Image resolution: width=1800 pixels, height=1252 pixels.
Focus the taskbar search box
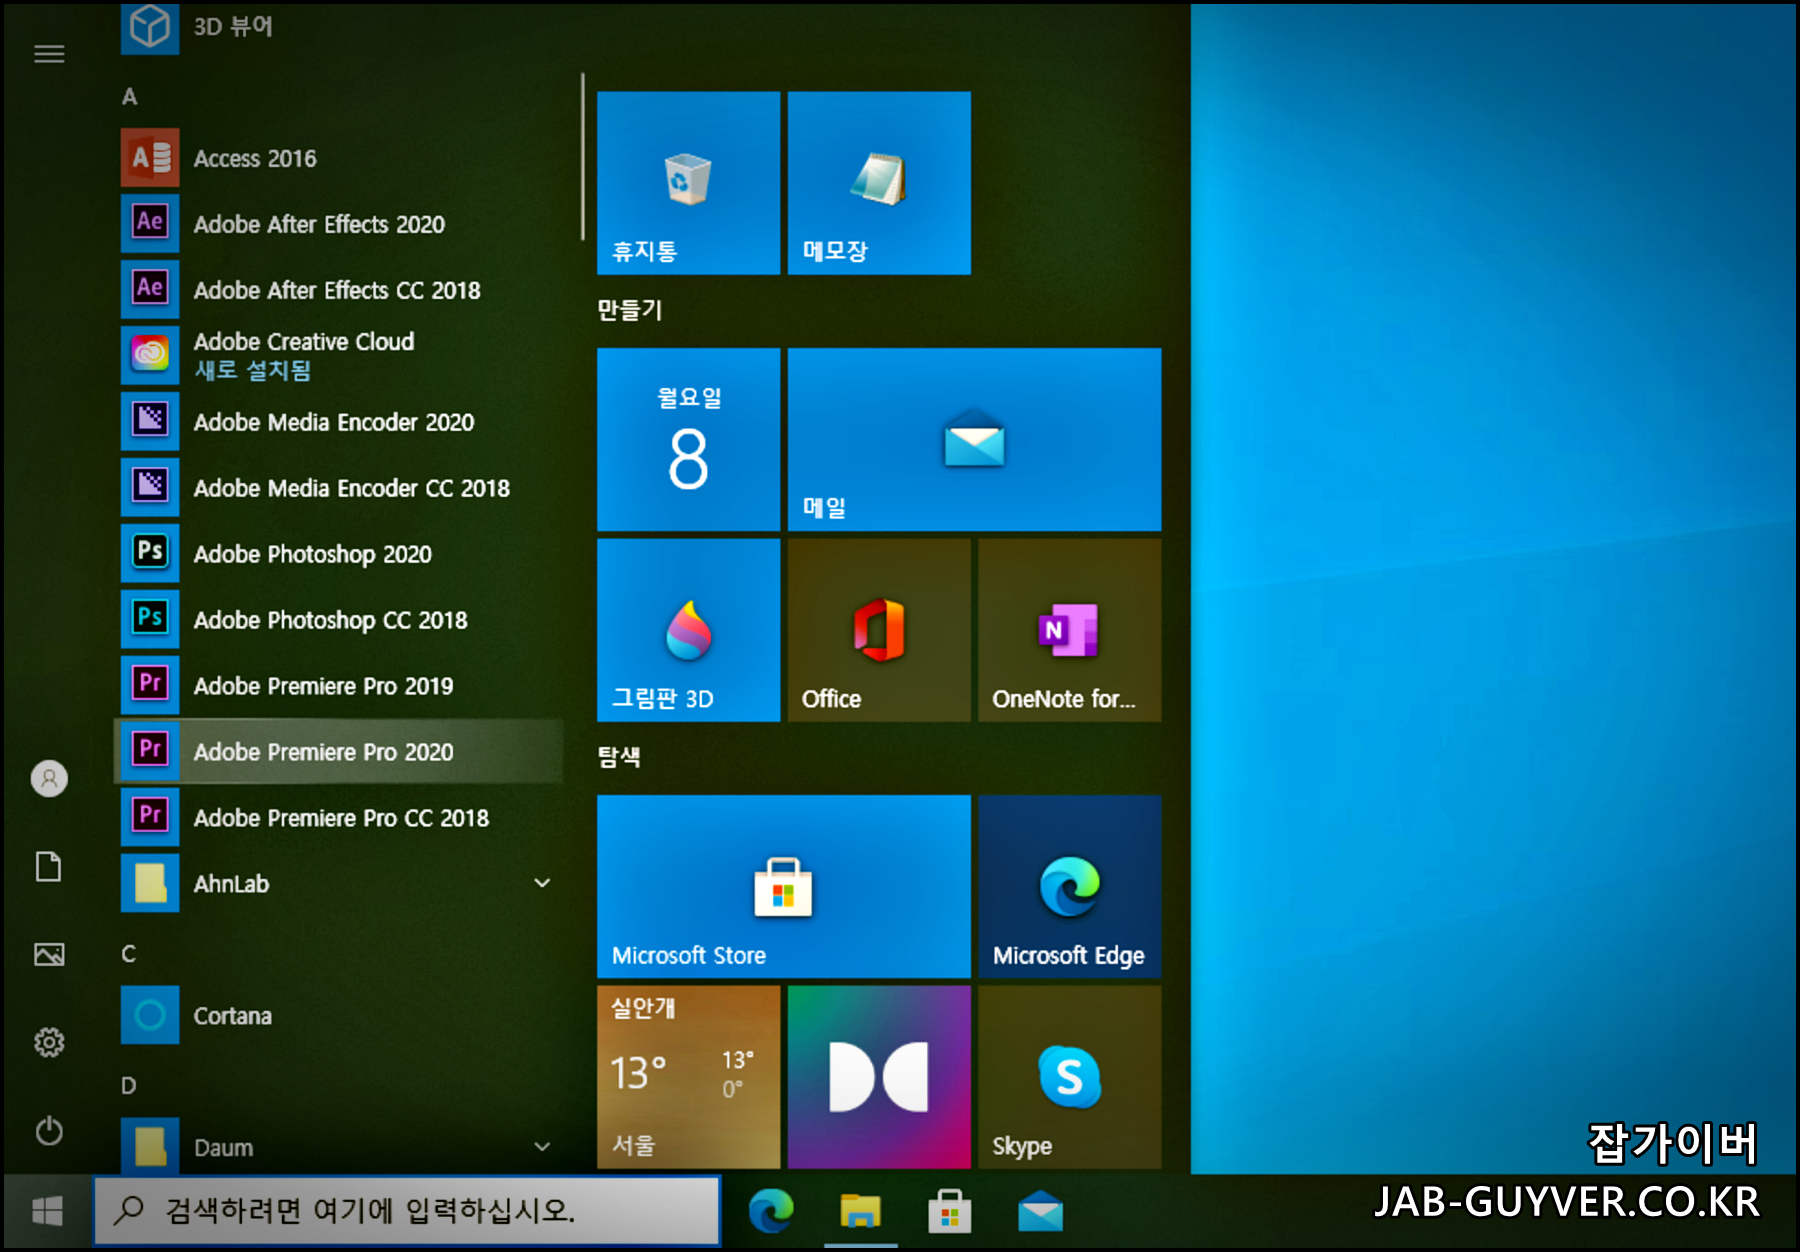pyautogui.click(x=407, y=1211)
